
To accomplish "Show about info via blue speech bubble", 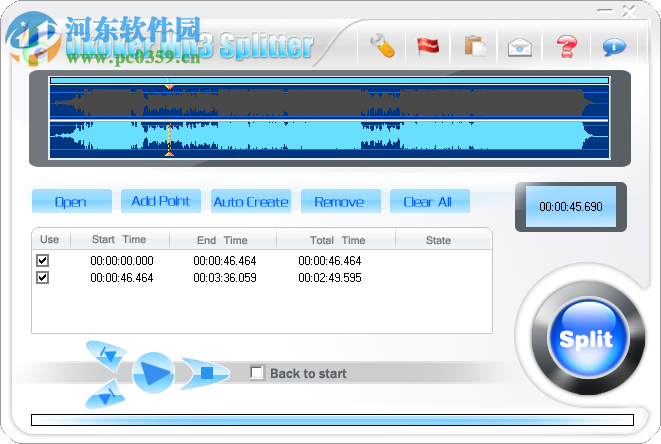I will (x=614, y=47).
